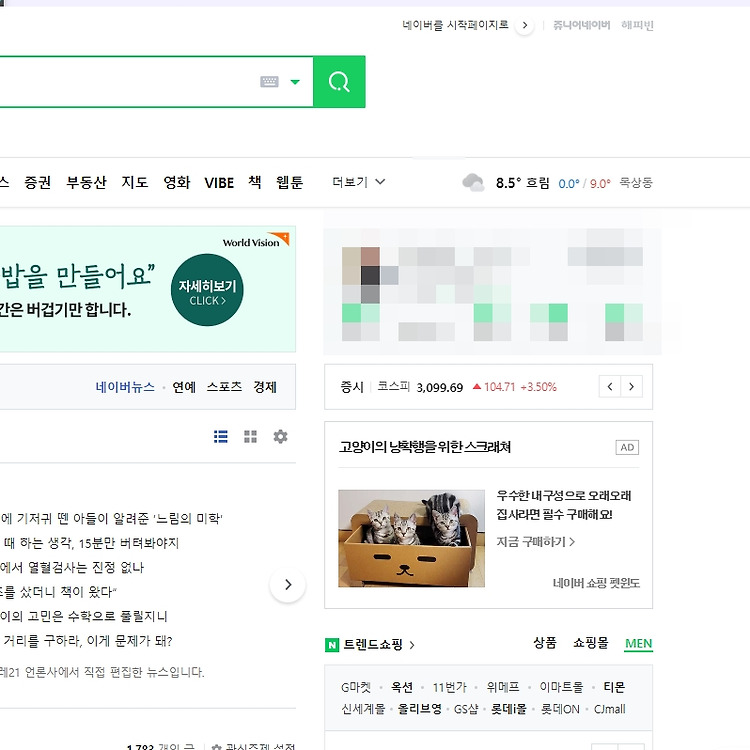Open 신세계몰 shopping mall link
The width and height of the screenshot is (750, 750).
tap(363, 709)
